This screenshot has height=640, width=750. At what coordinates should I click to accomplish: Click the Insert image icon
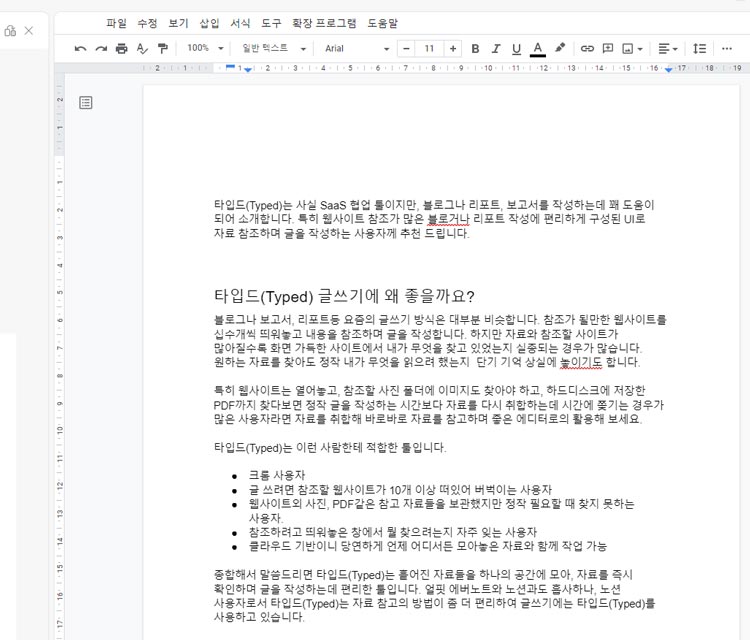[628, 49]
